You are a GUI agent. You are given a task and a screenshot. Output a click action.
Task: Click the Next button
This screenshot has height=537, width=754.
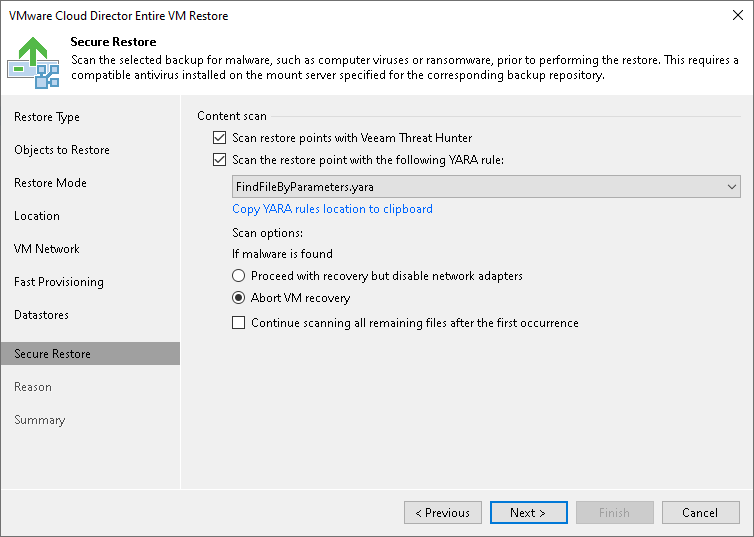pos(528,512)
